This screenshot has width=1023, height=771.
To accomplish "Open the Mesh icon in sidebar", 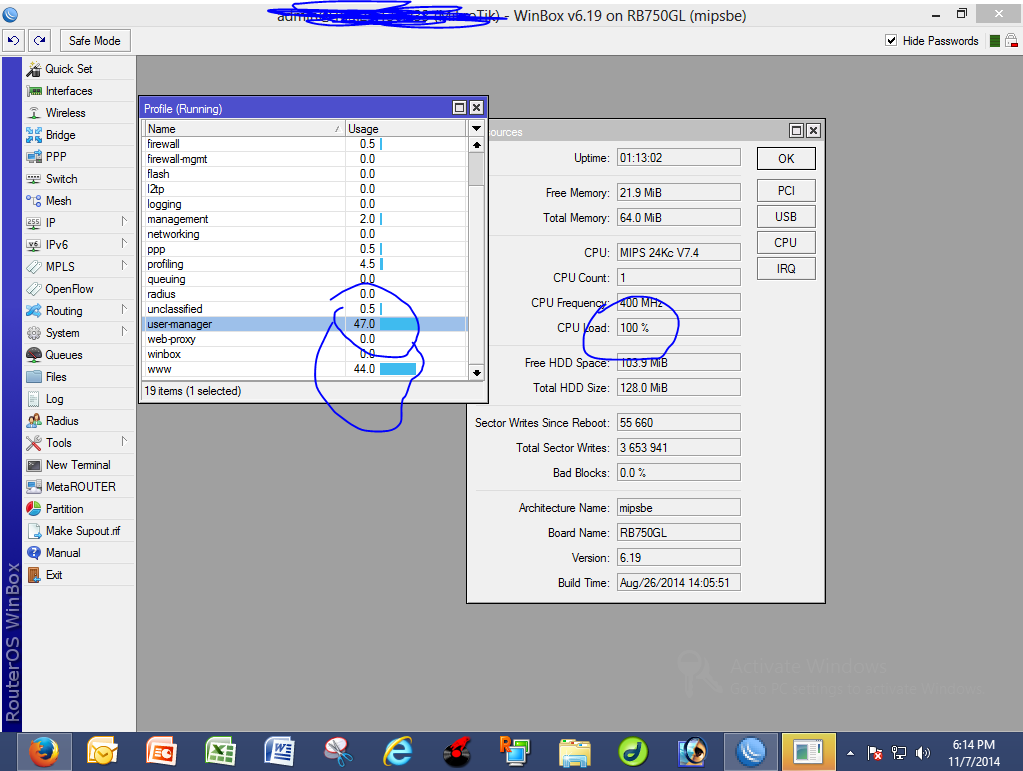I will click(x=34, y=201).
